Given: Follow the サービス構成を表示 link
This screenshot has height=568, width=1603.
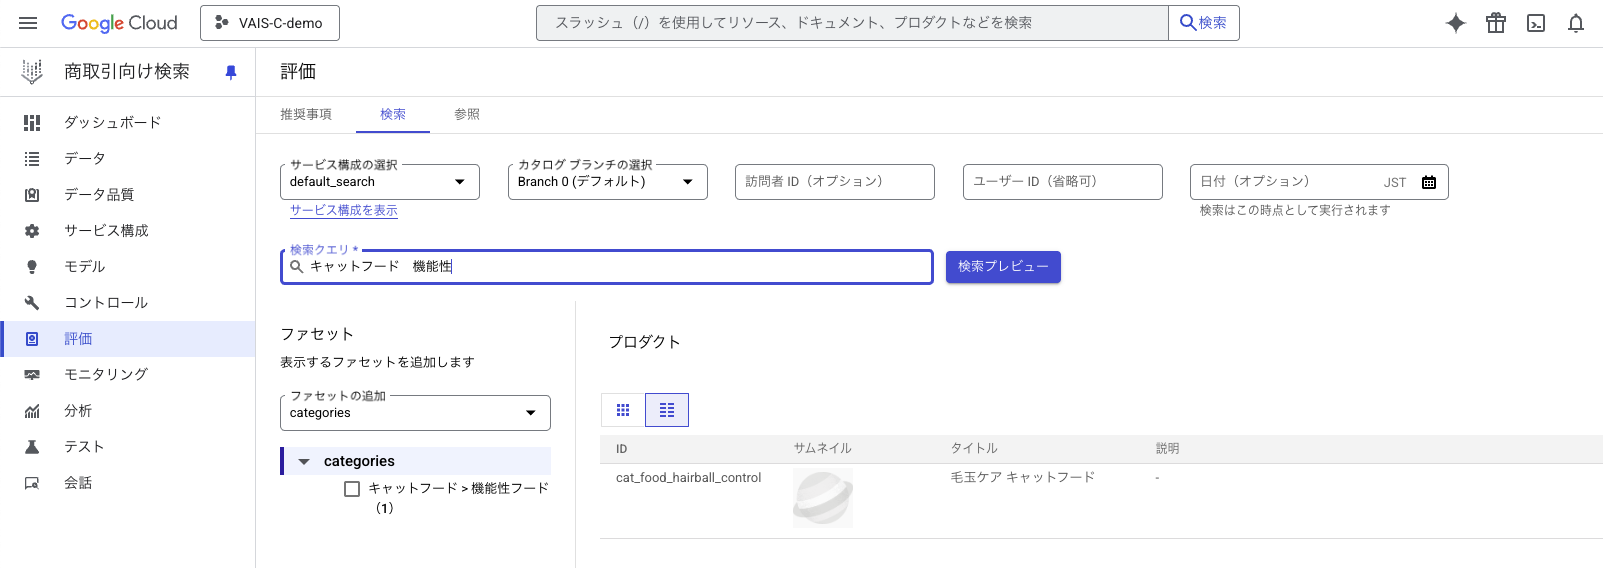Looking at the screenshot, I should (x=344, y=211).
